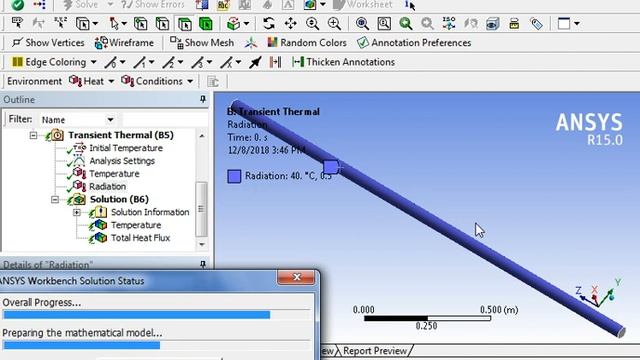Toggle Magnifier Window icon
Image resolution: width=640 pixels, height=360 pixels.
(x=384, y=23)
